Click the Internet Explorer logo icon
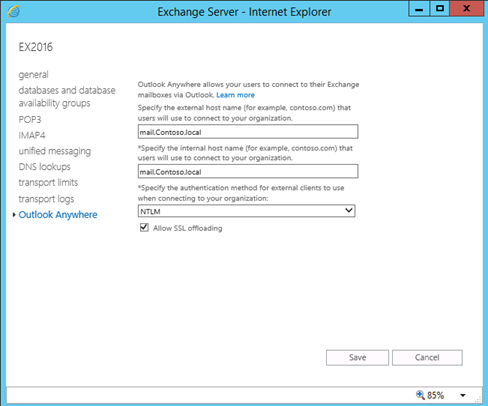The image size is (488, 406). [x=14, y=12]
